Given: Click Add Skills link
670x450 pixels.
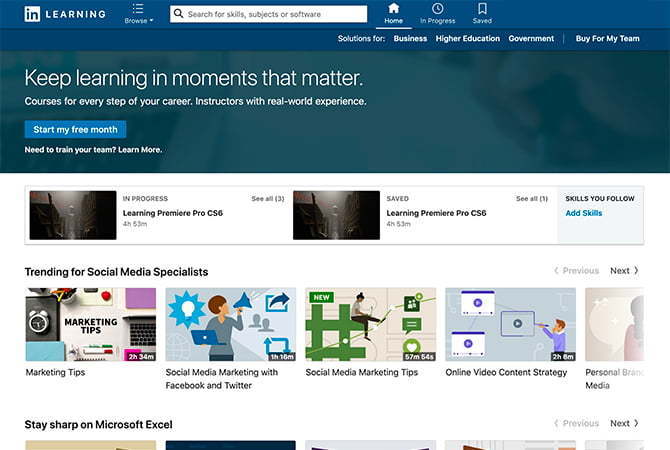Looking at the screenshot, I should coord(584,213).
